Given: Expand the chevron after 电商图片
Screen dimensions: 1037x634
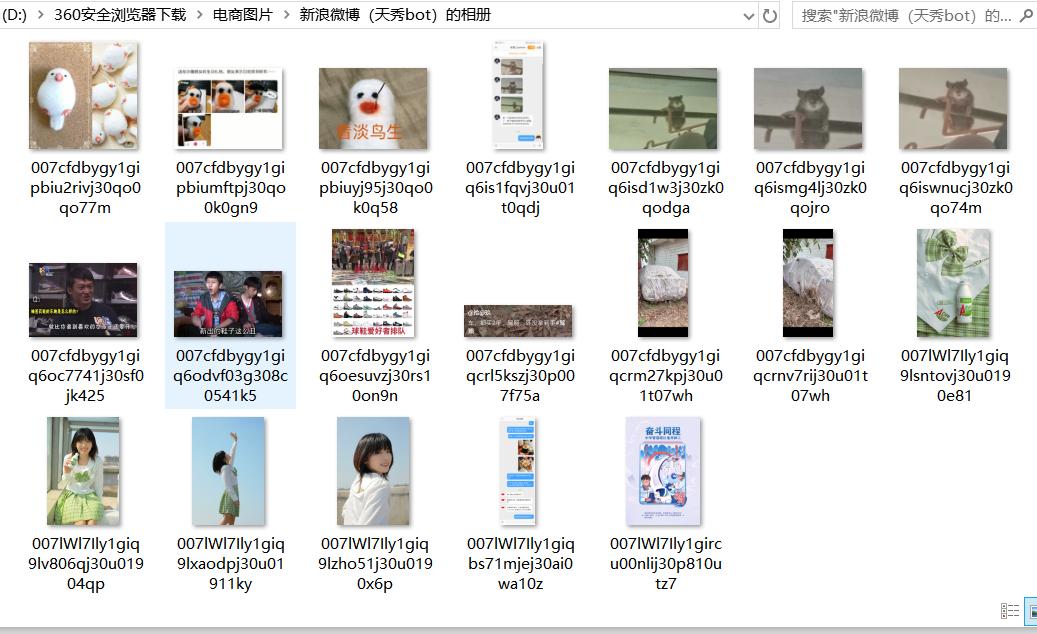Looking at the screenshot, I should (286, 15).
